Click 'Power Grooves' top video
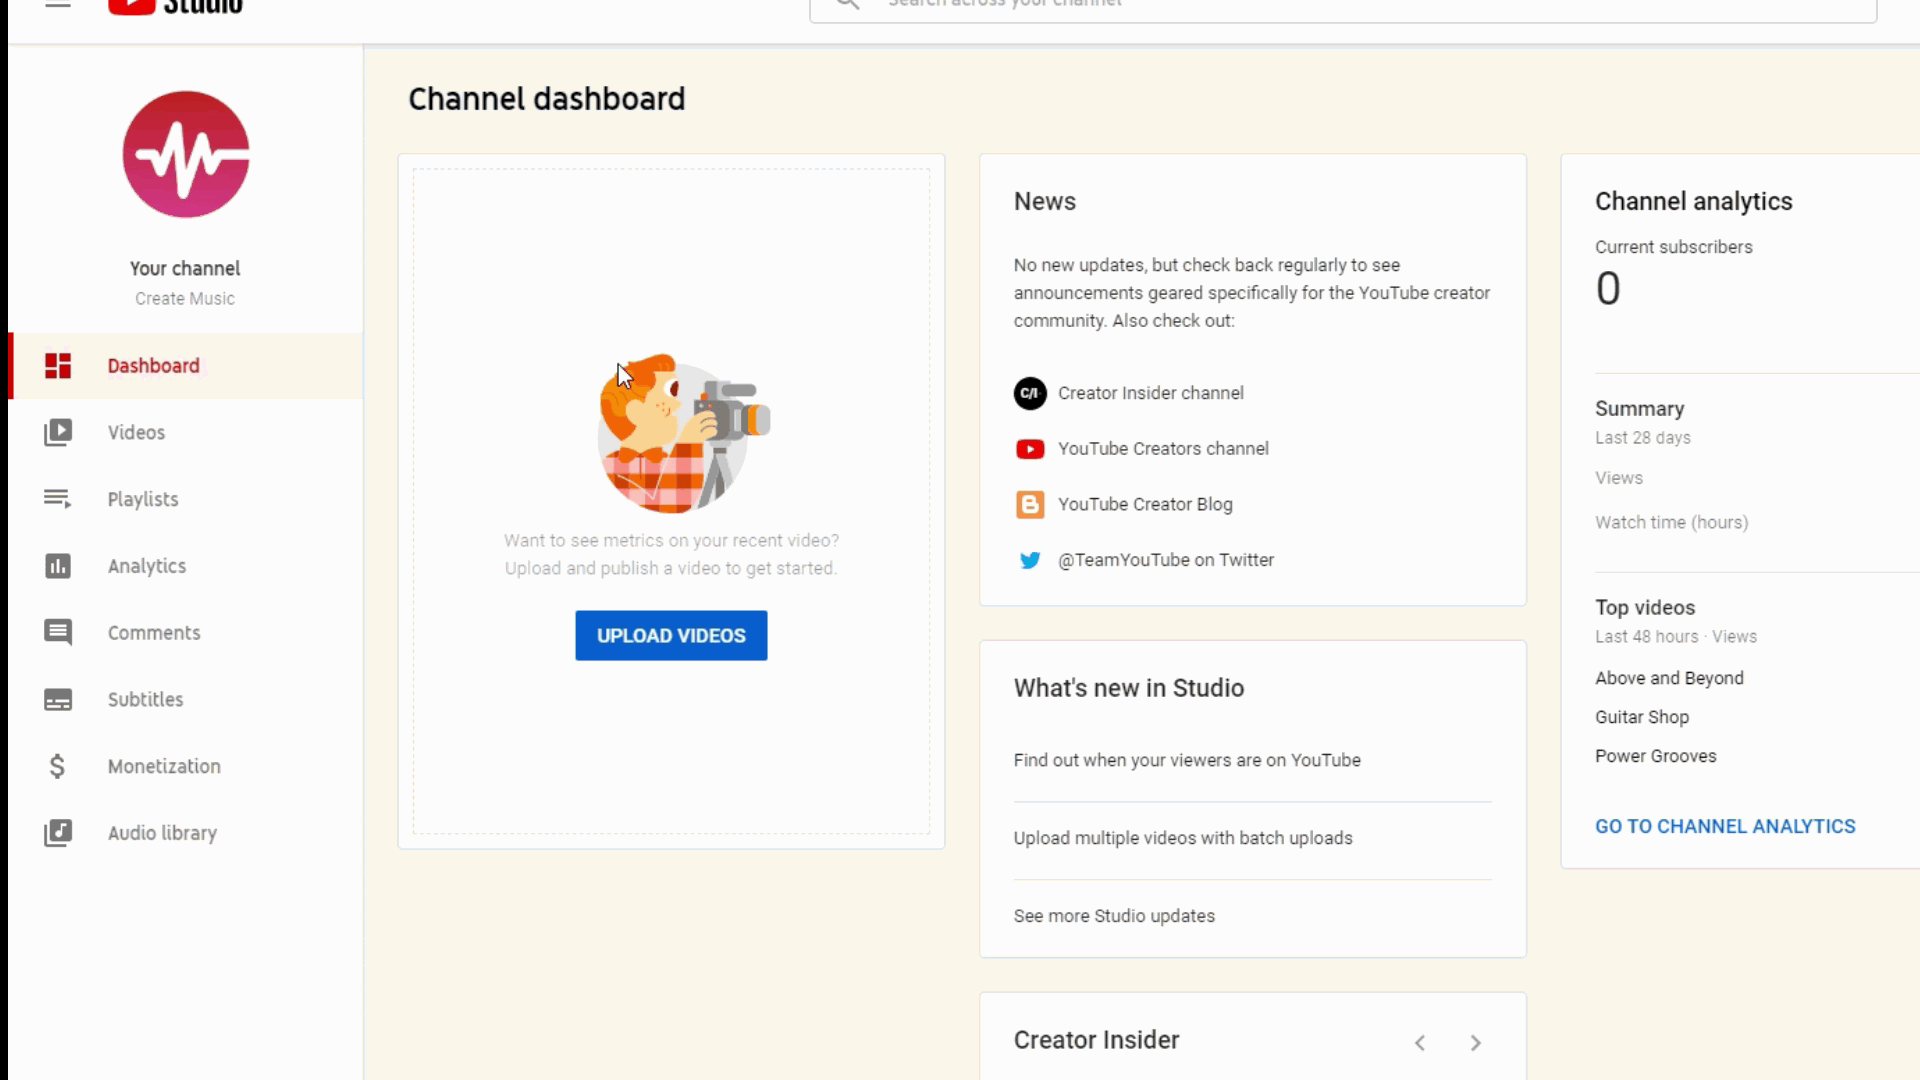 (x=1656, y=756)
